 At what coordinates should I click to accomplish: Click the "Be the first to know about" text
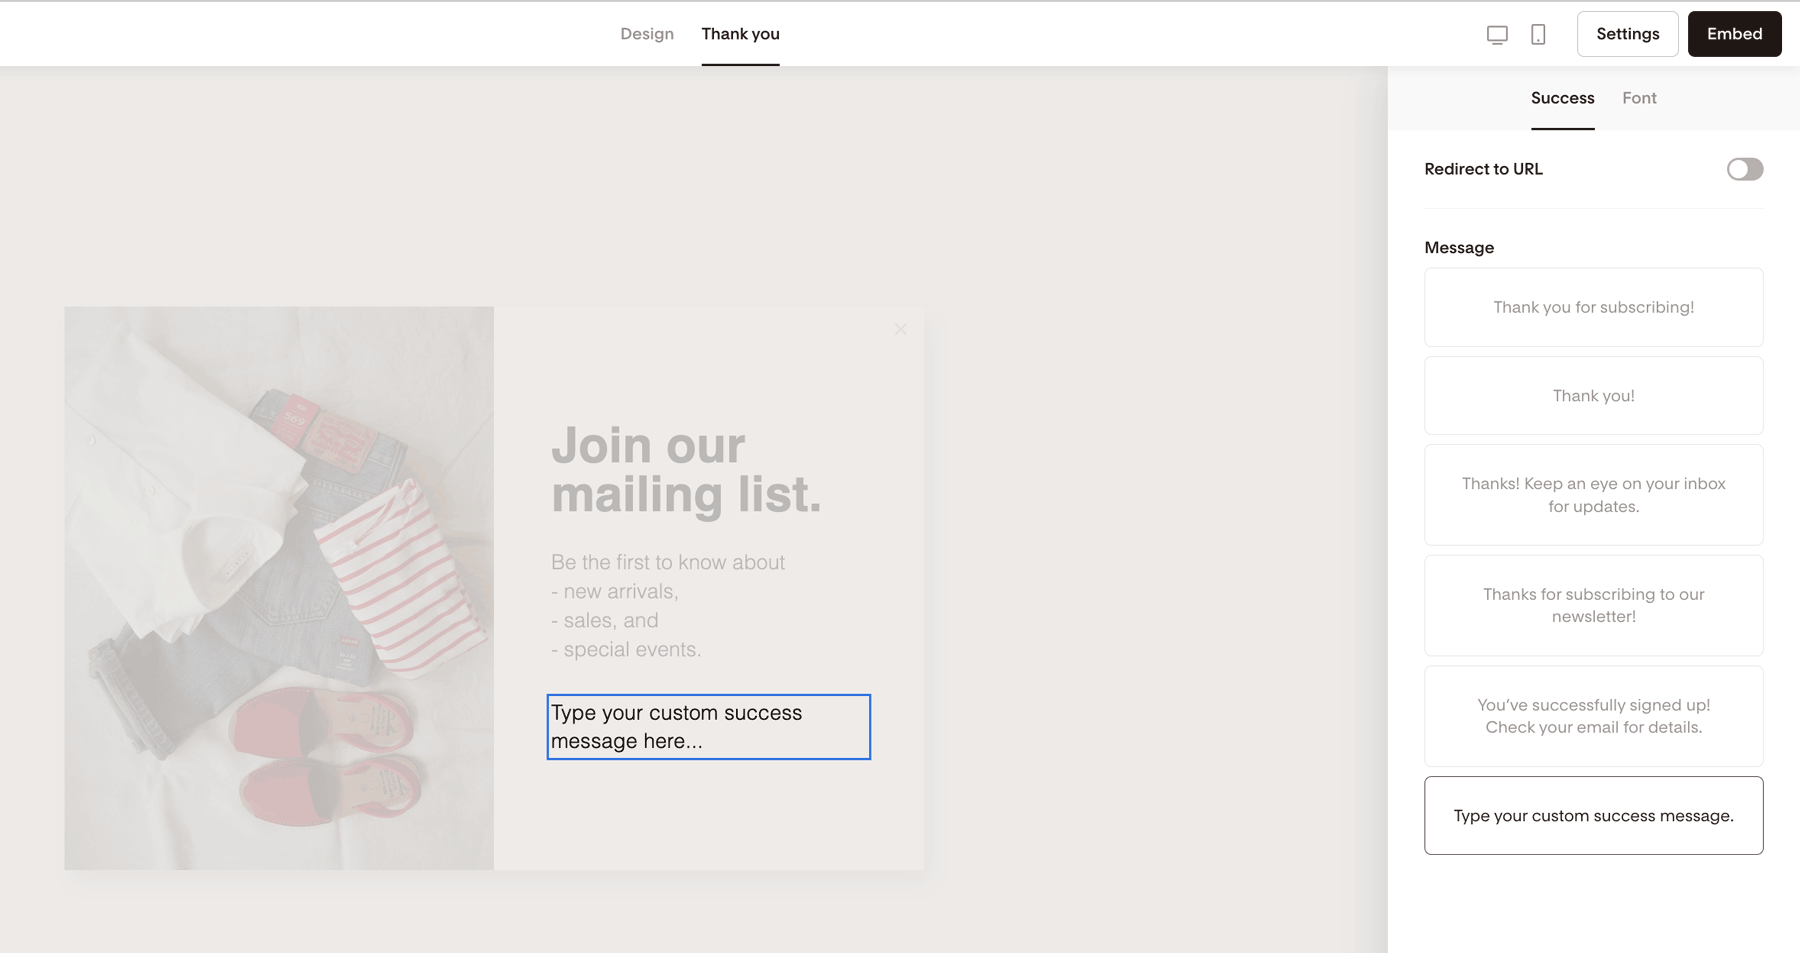pyautogui.click(x=668, y=562)
